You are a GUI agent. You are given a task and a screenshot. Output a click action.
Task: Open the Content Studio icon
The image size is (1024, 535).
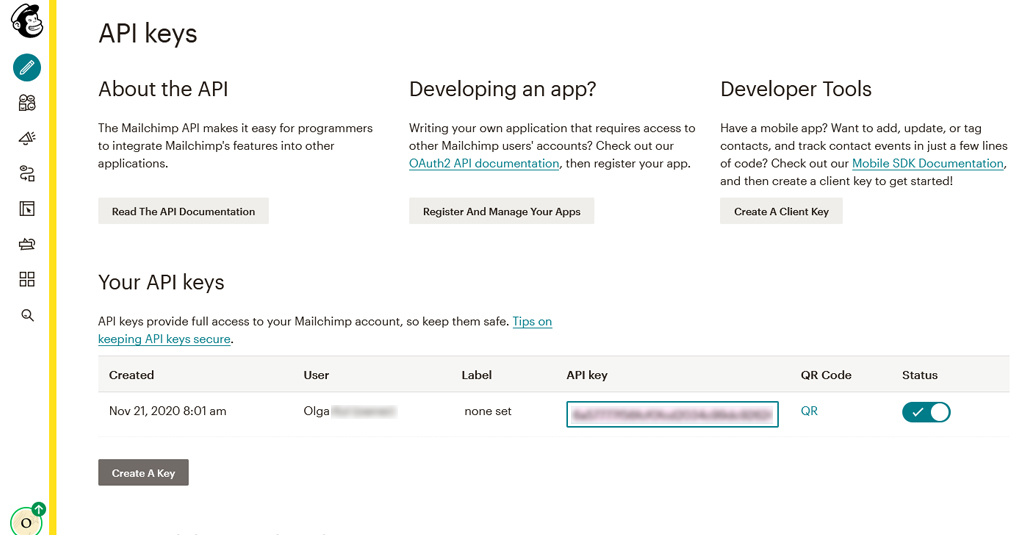[x=27, y=244]
